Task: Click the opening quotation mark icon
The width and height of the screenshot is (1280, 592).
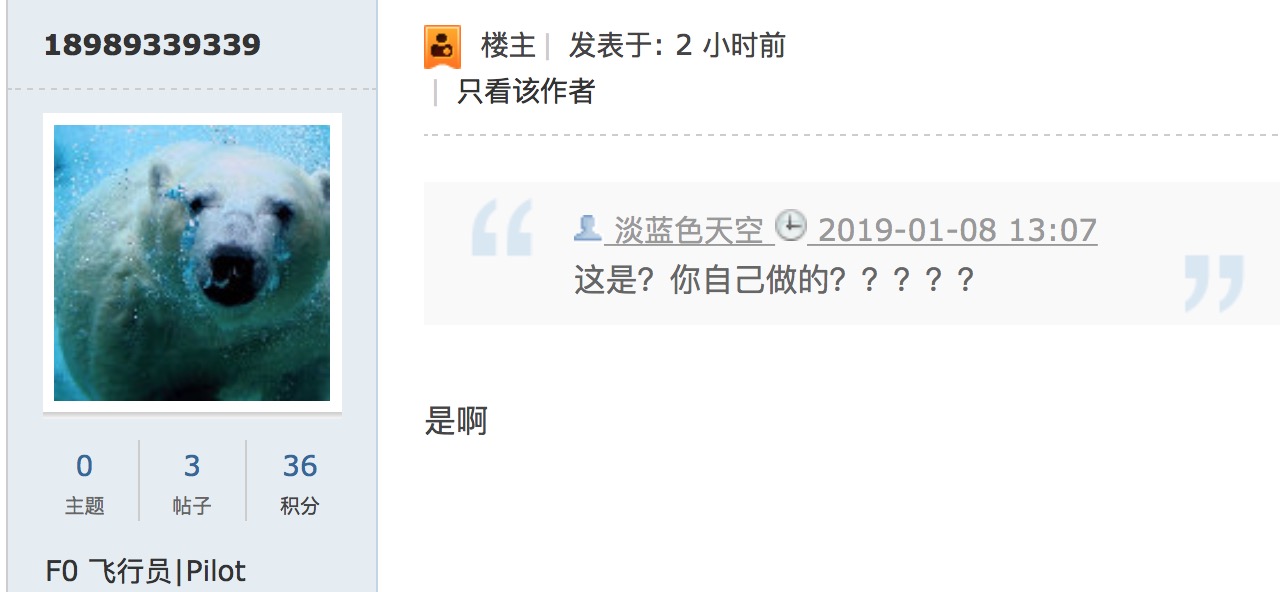Action: [502, 228]
